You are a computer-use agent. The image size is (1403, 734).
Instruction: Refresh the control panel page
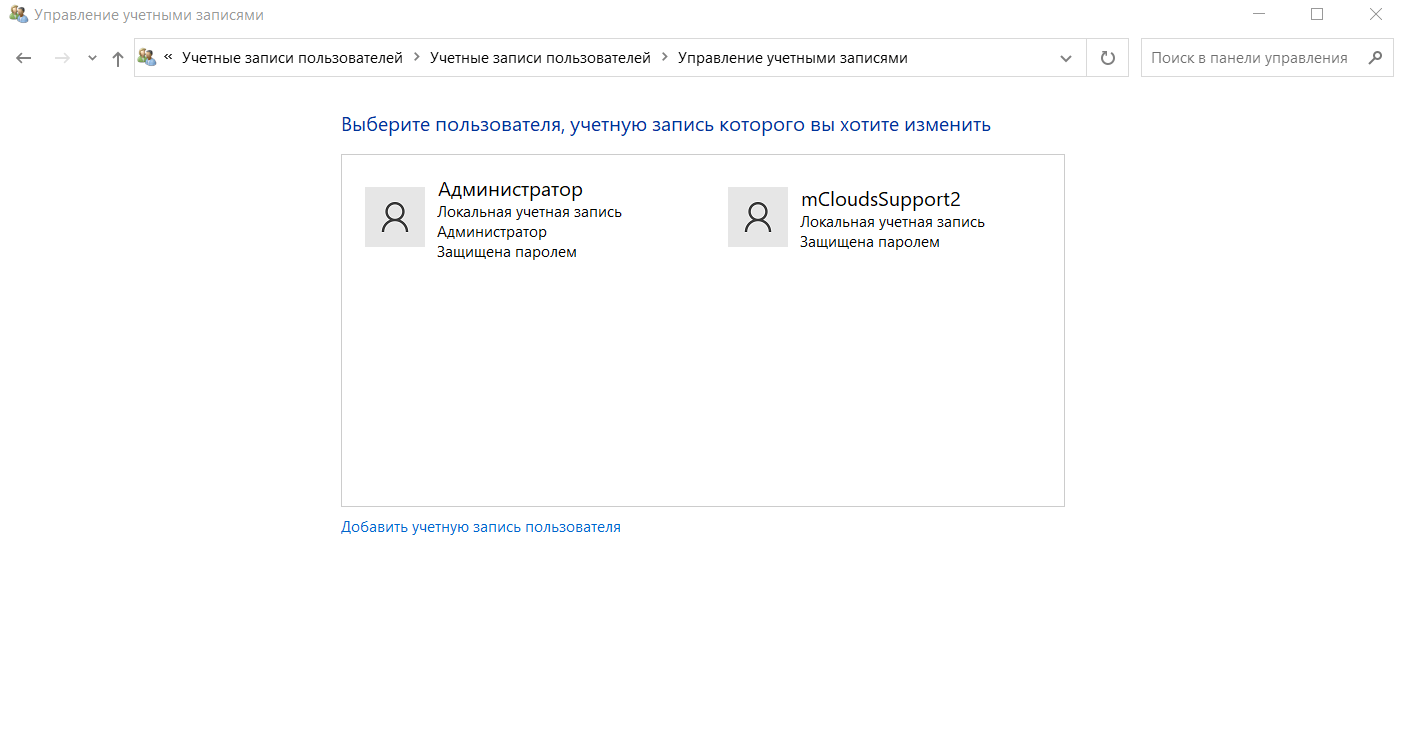[1107, 58]
